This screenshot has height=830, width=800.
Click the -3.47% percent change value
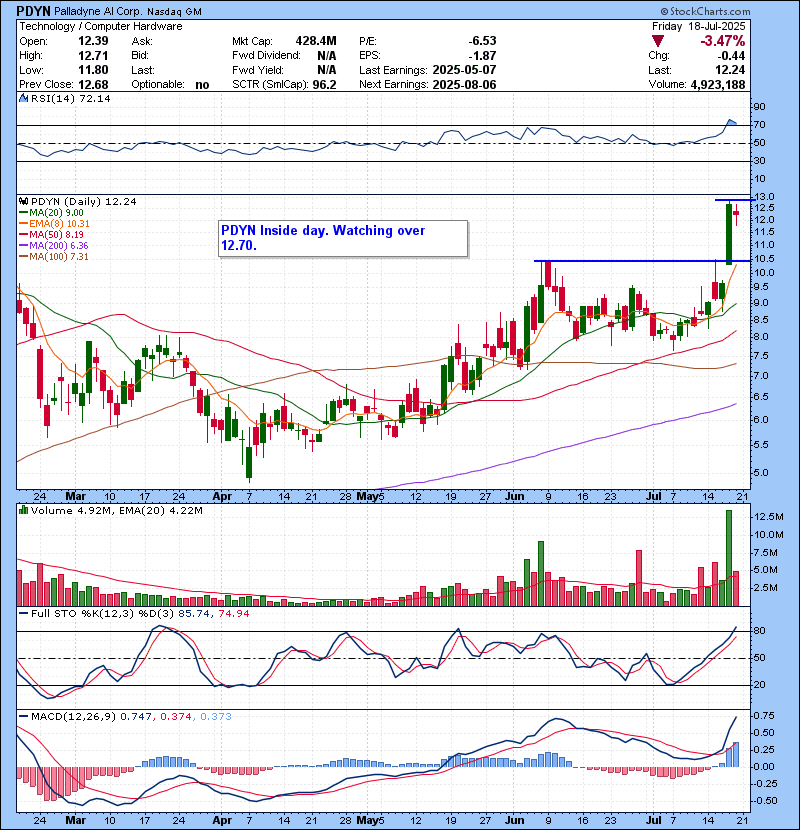coord(723,41)
